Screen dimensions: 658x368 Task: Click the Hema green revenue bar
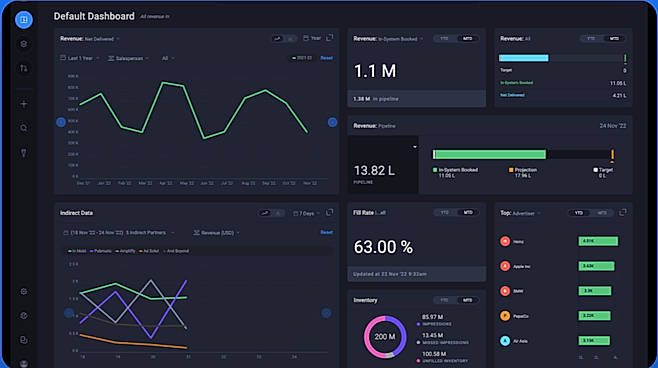point(598,241)
